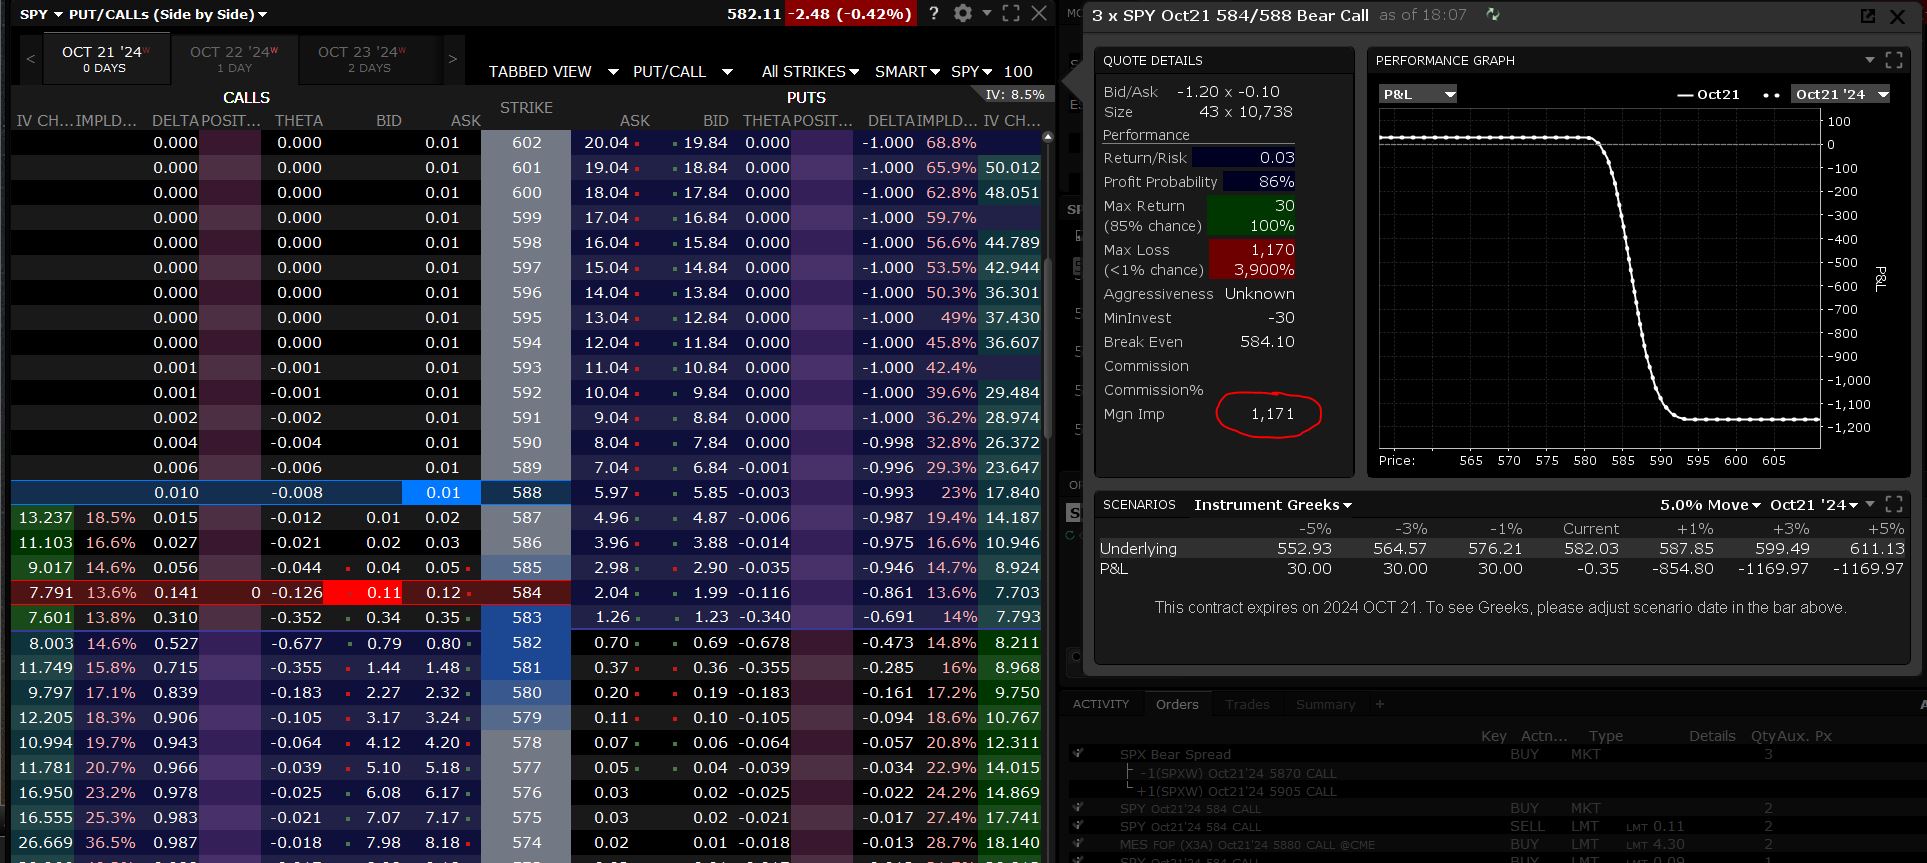1927x863 pixels.
Task: Change the 5.0% Move scenario dropdown
Action: [1710, 505]
